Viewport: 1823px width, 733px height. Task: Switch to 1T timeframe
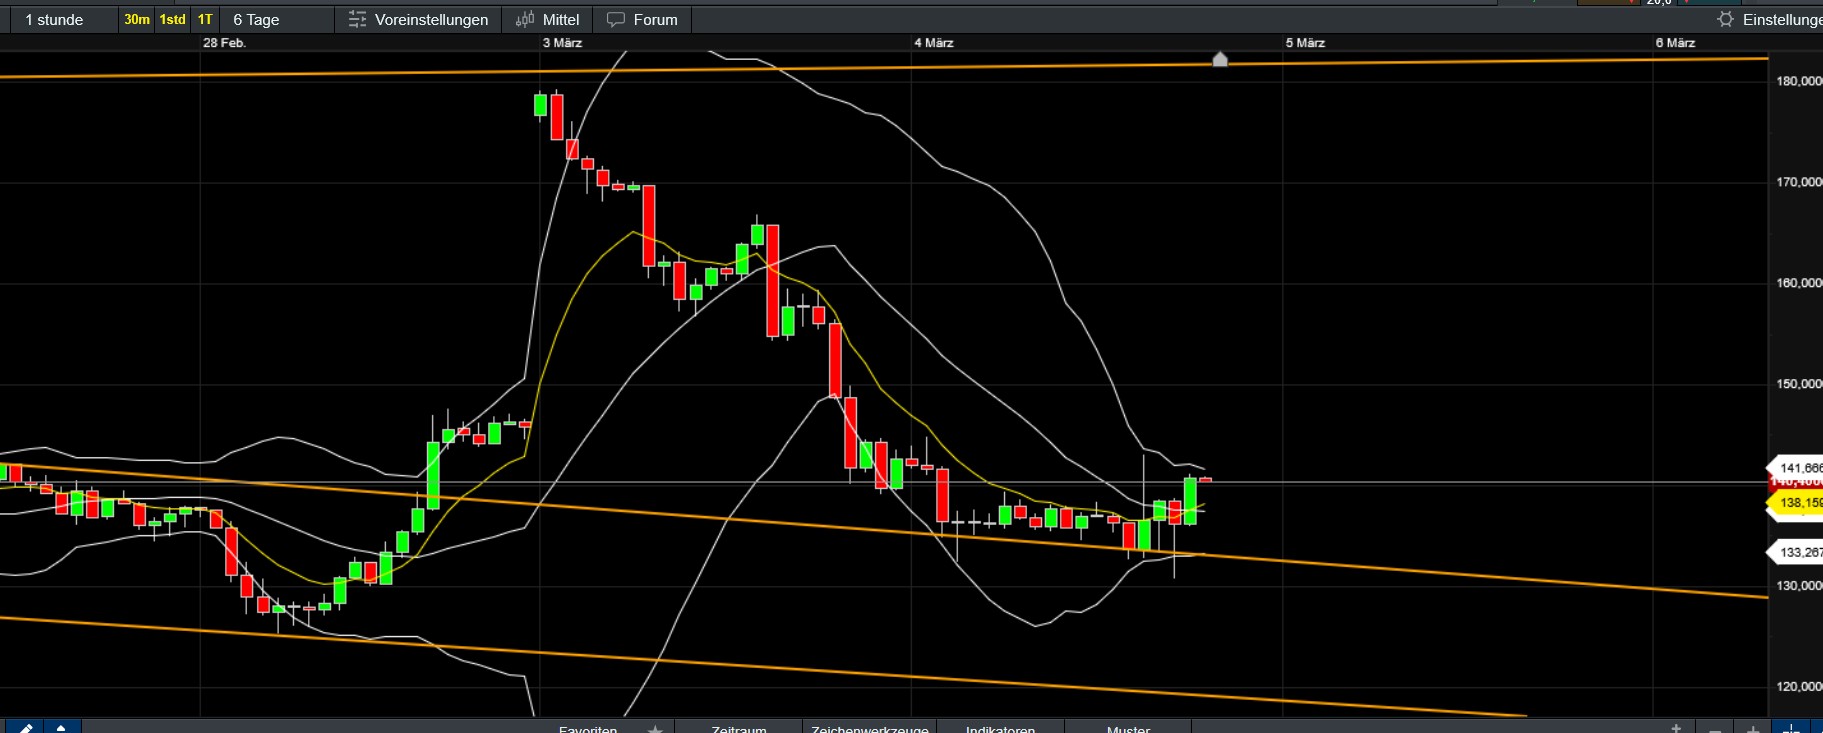[x=205, y=20]
